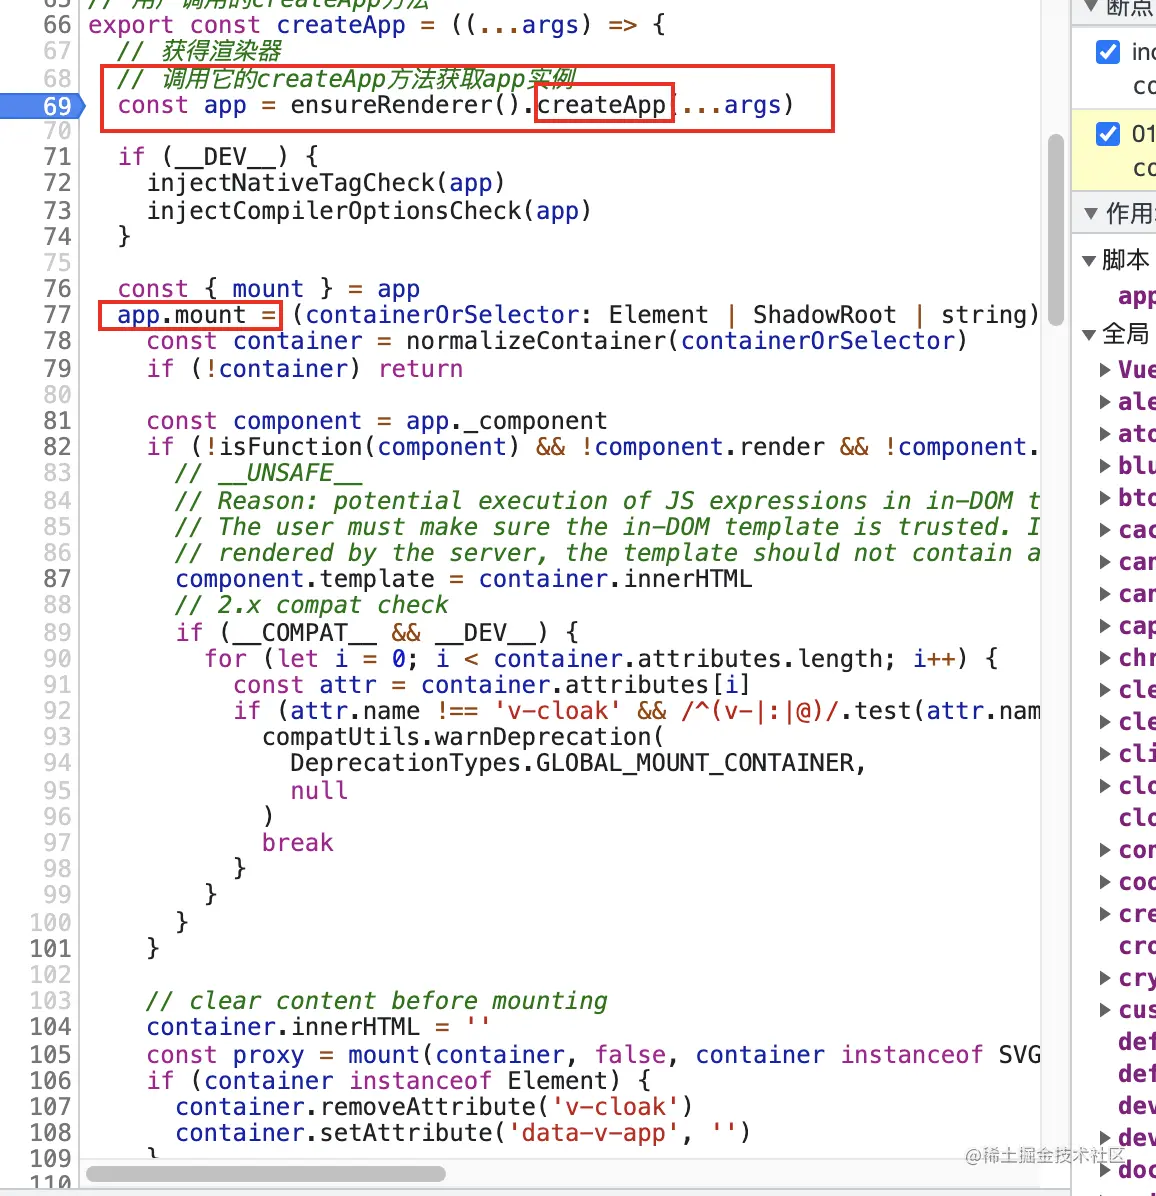Click 'warnDeprecation' on line 93

pos(543,737)
